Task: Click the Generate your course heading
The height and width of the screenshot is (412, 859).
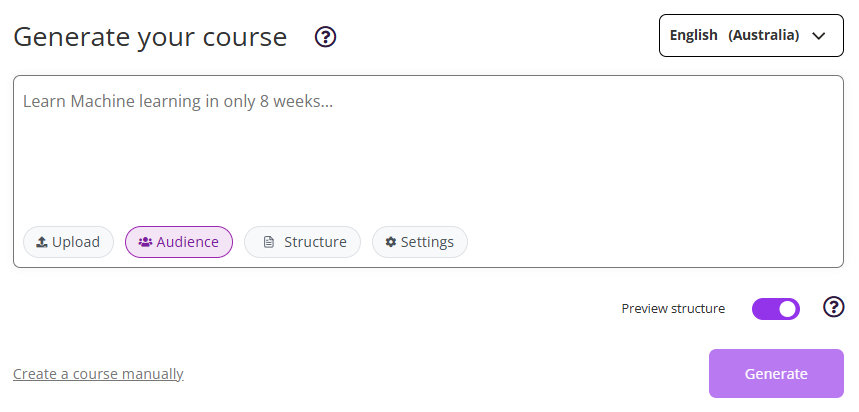Action: click(x=150, y=37)
